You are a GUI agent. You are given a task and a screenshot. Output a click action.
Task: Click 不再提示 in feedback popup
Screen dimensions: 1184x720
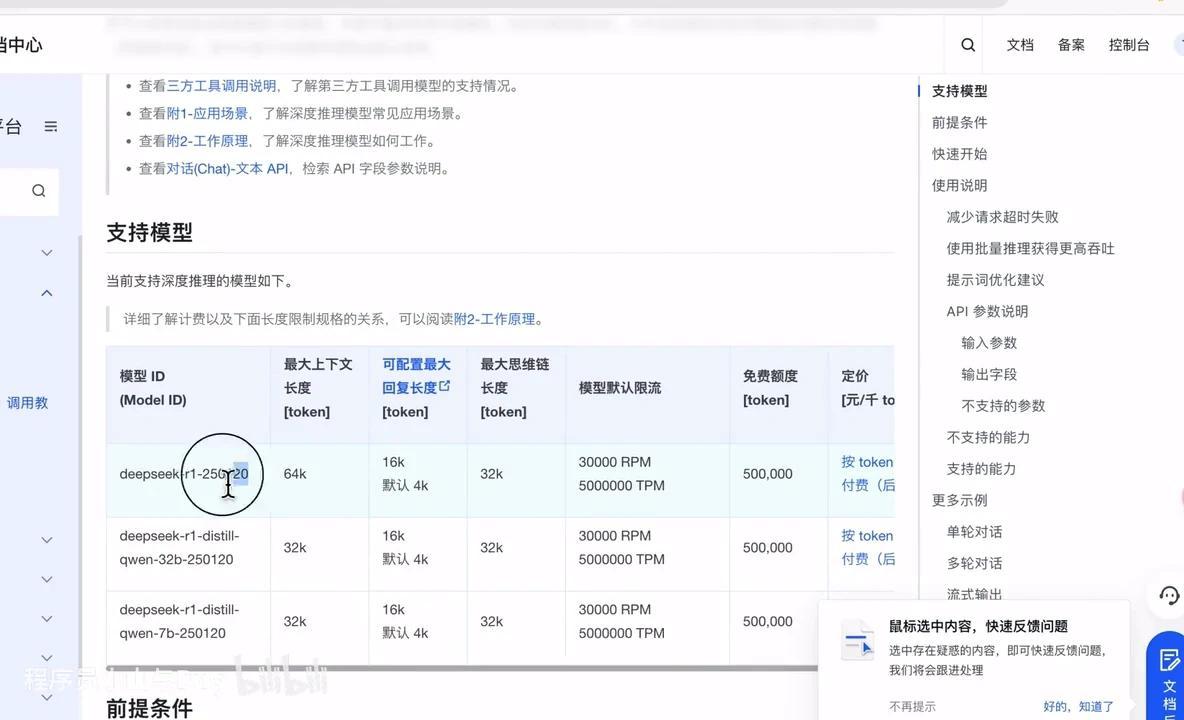pyautogui.click(x=912, y=707)
